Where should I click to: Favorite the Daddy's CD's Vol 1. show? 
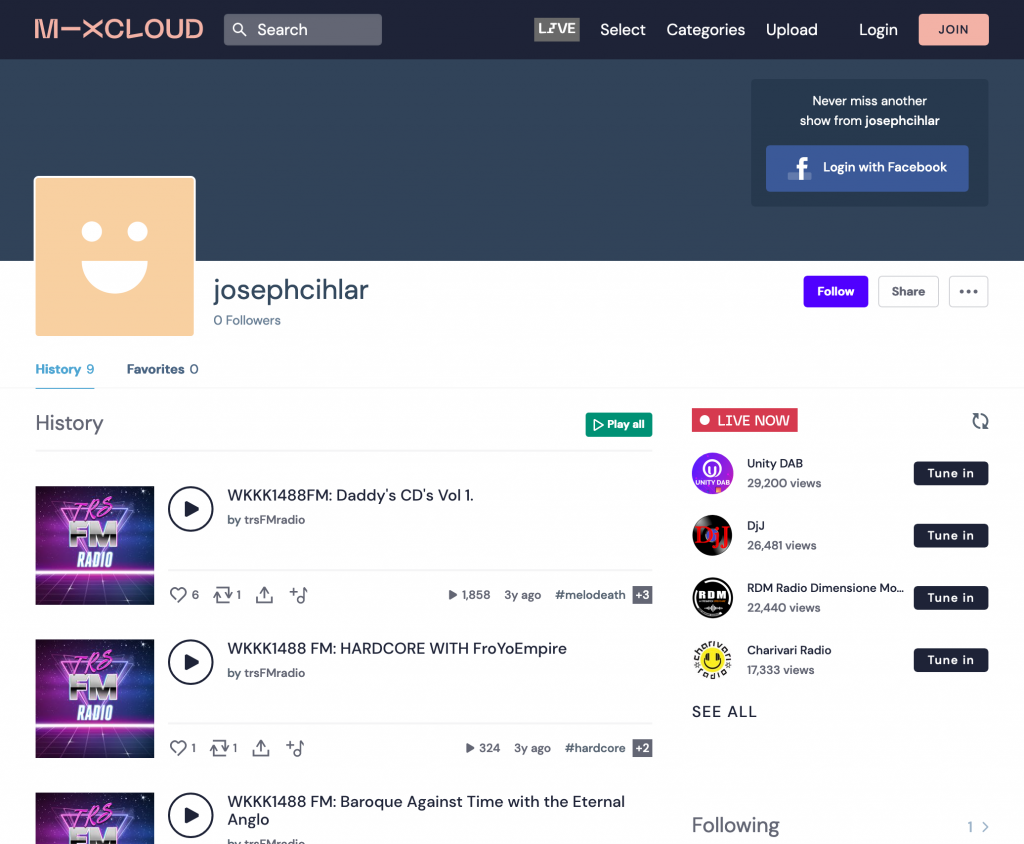point(178,594)
